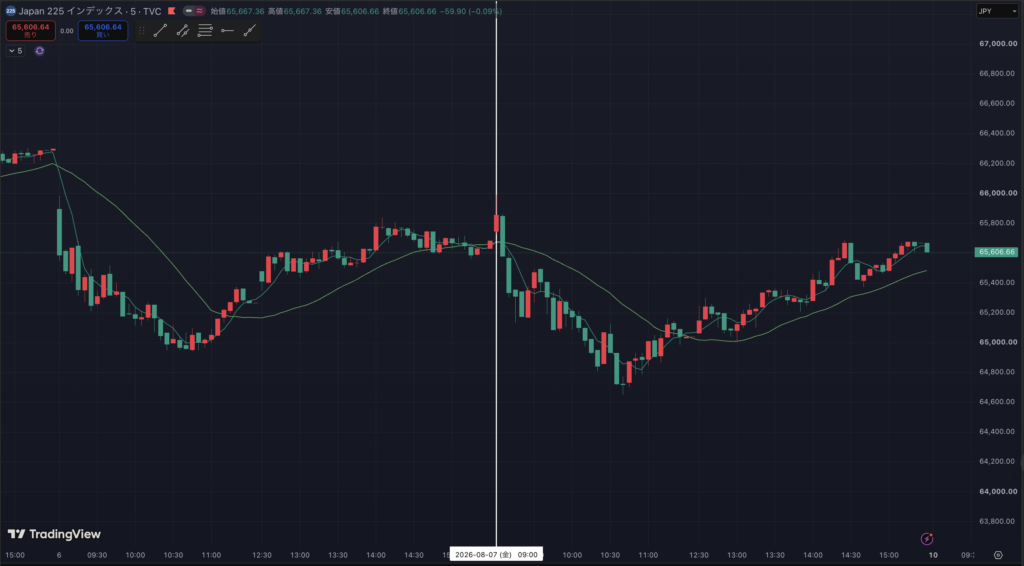Open the JPY currency dropdown
1024x566 pixels.
click(997, 11)
